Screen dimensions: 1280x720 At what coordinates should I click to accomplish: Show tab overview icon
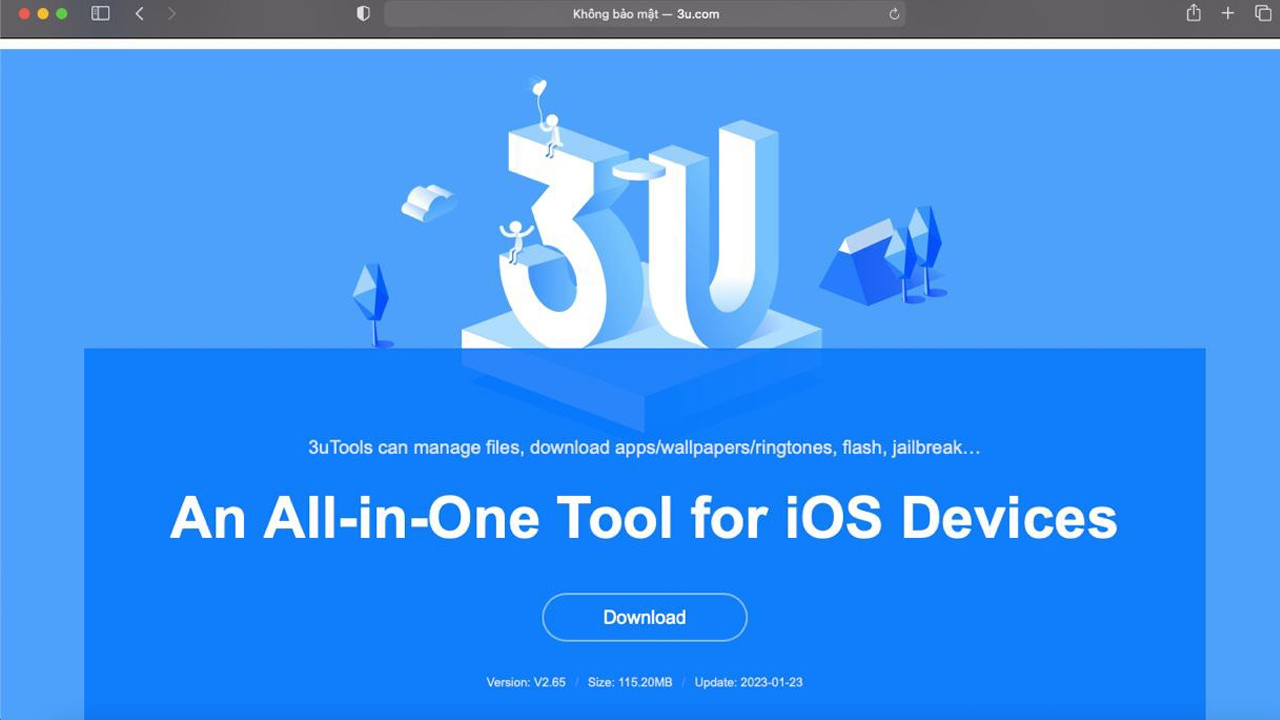[1262, 14]
